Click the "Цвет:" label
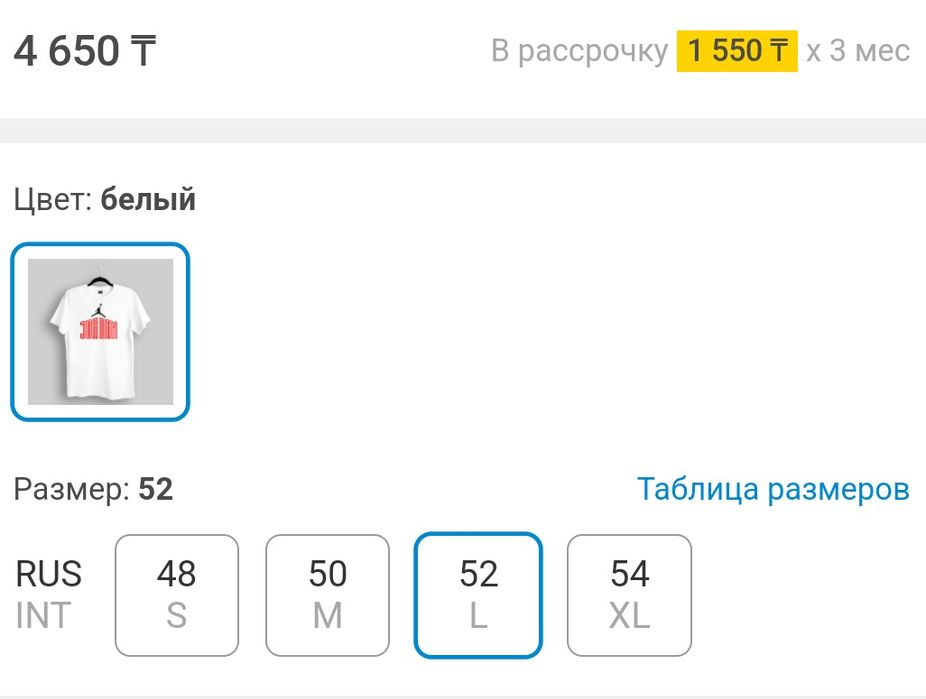The image size is (926, 699). pyautogui.click(x=53, y=200)
